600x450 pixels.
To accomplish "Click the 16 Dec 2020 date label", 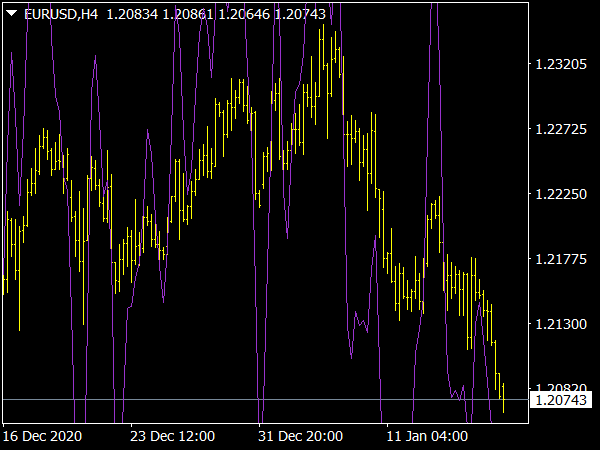I will (x=42, y=436).
